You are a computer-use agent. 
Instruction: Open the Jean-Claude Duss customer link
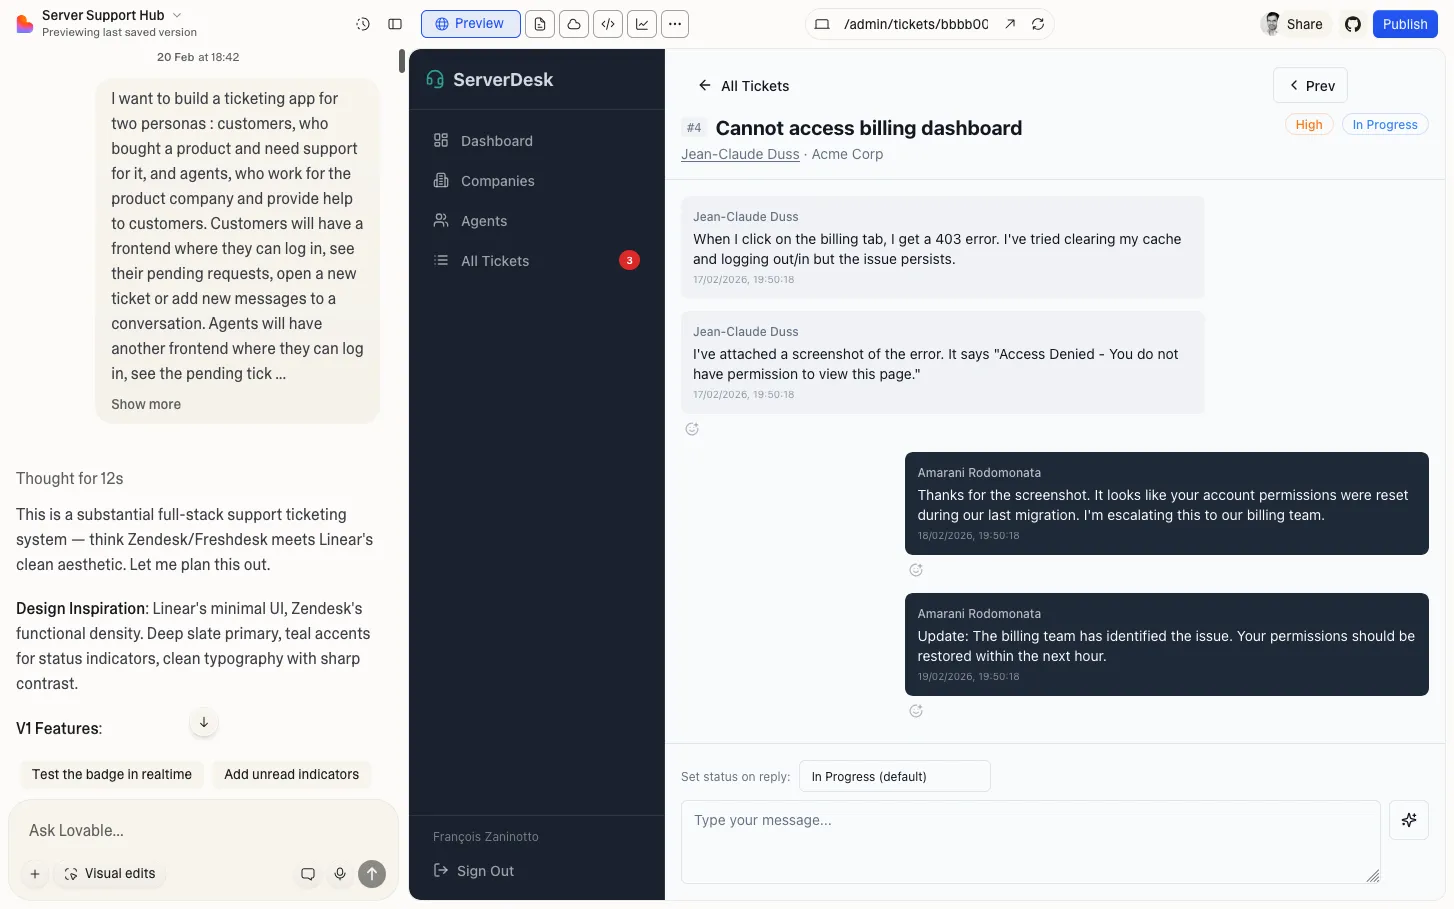(x=740, y=154)
